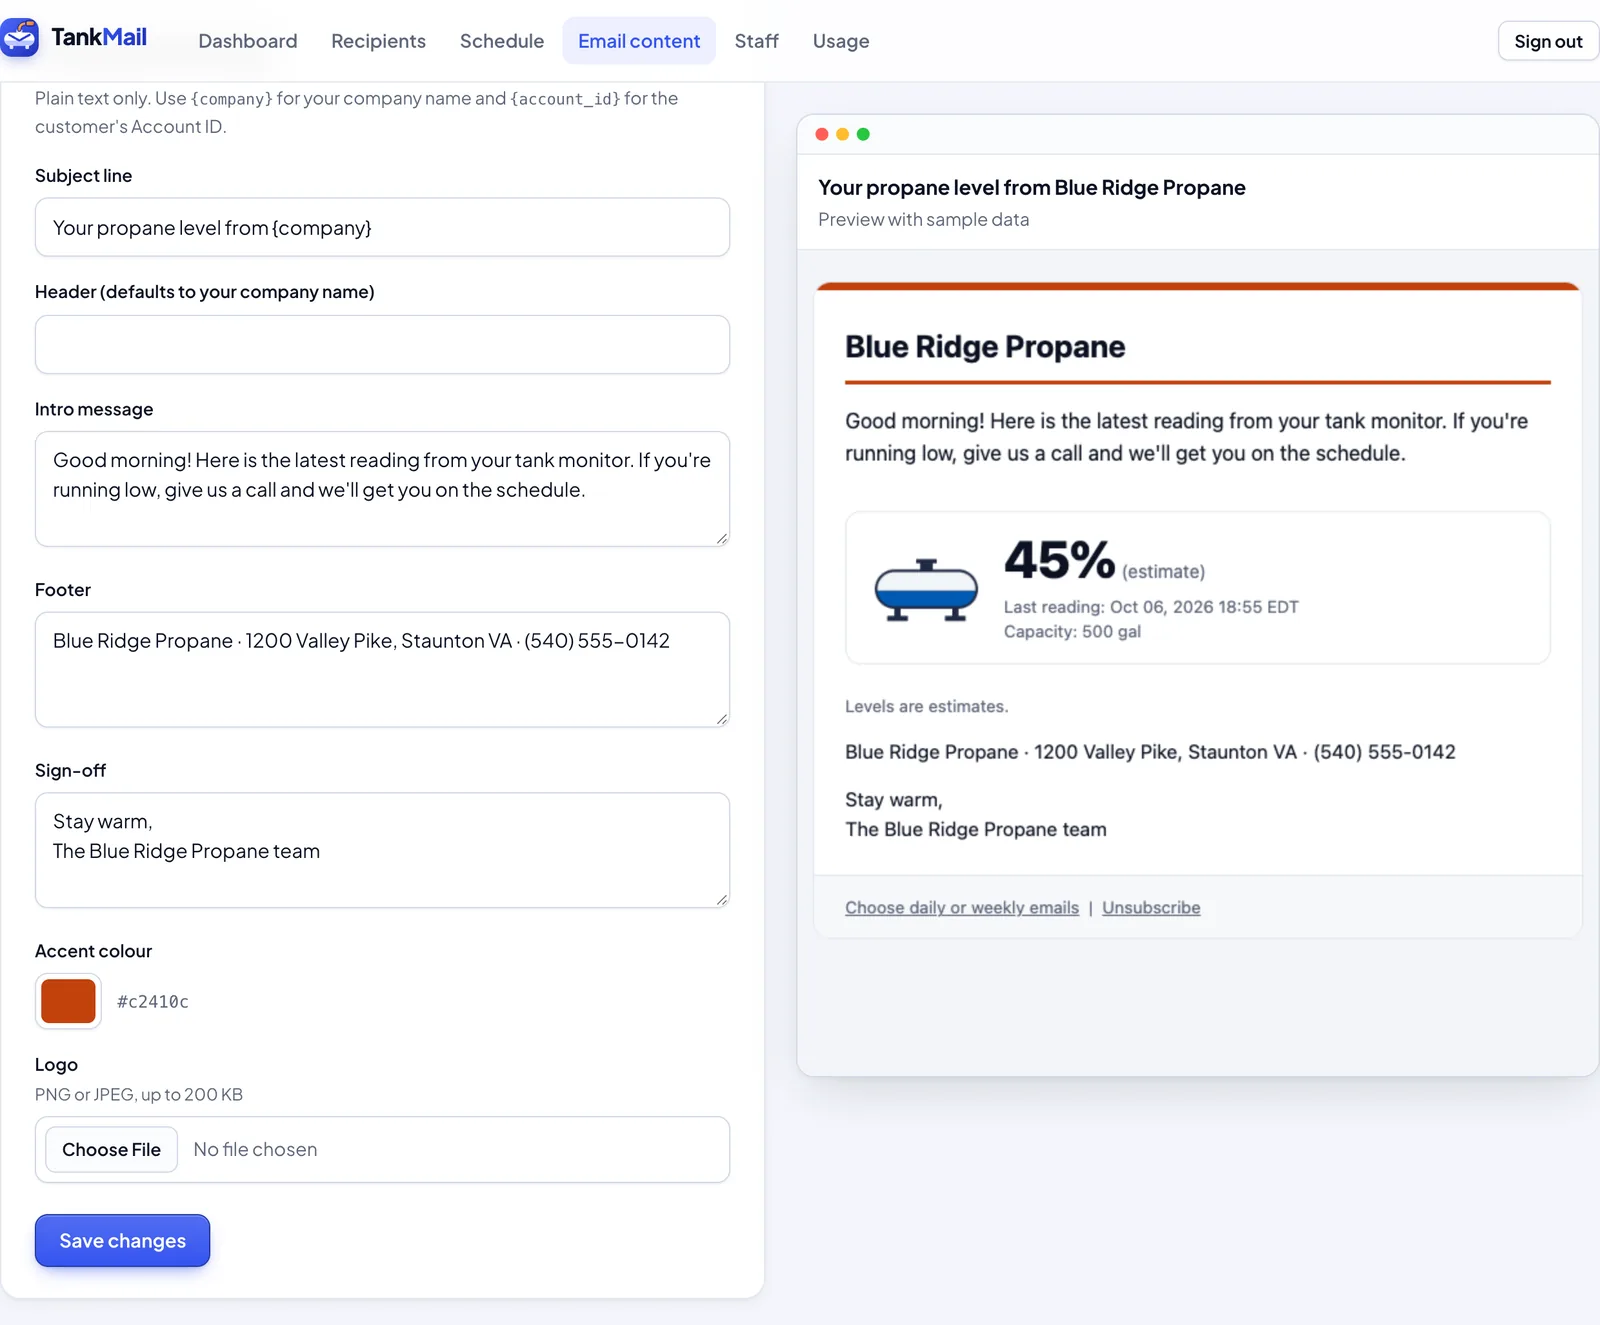The image size is (1600, 1325).
Task: Click the green window dot in preview
Action: (x=863, y=134)
